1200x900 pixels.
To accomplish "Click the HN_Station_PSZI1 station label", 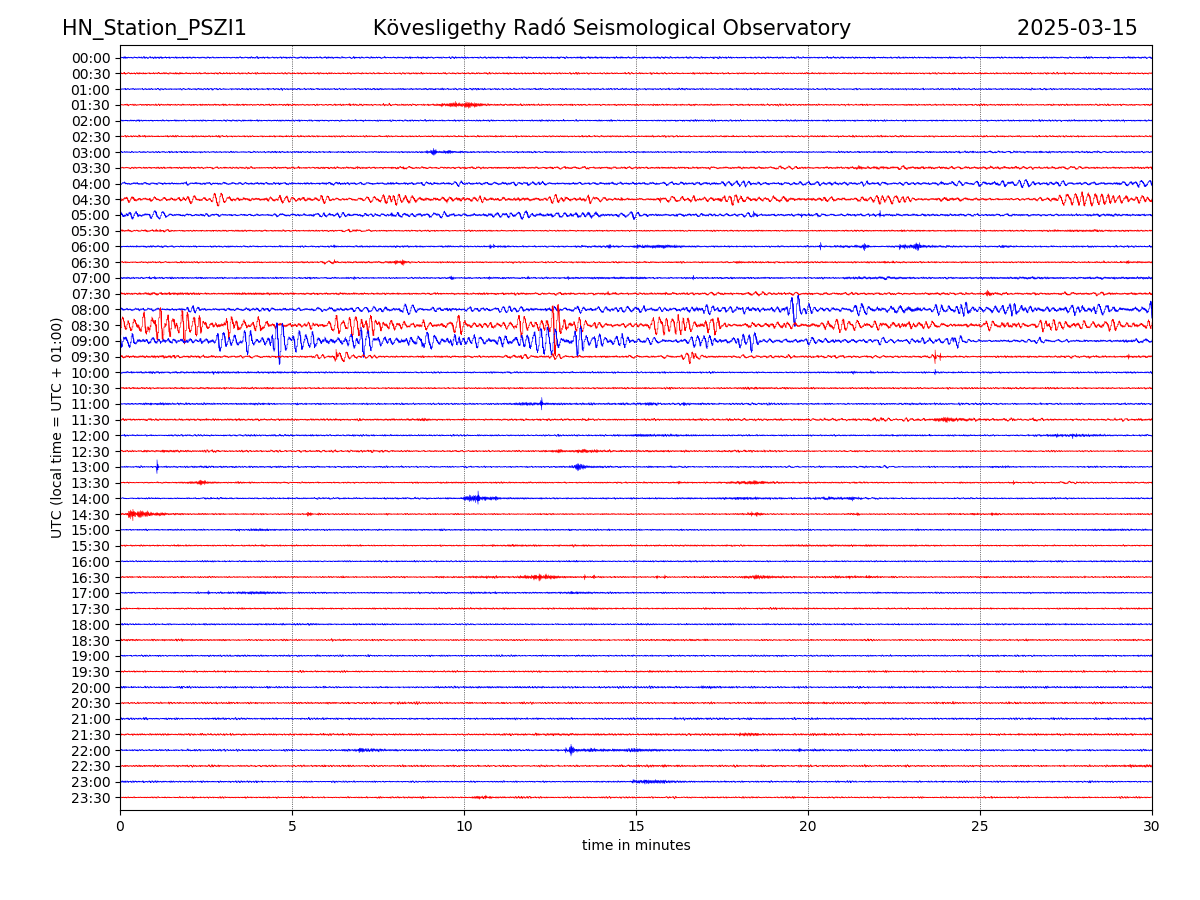I will tap(154, 28).
